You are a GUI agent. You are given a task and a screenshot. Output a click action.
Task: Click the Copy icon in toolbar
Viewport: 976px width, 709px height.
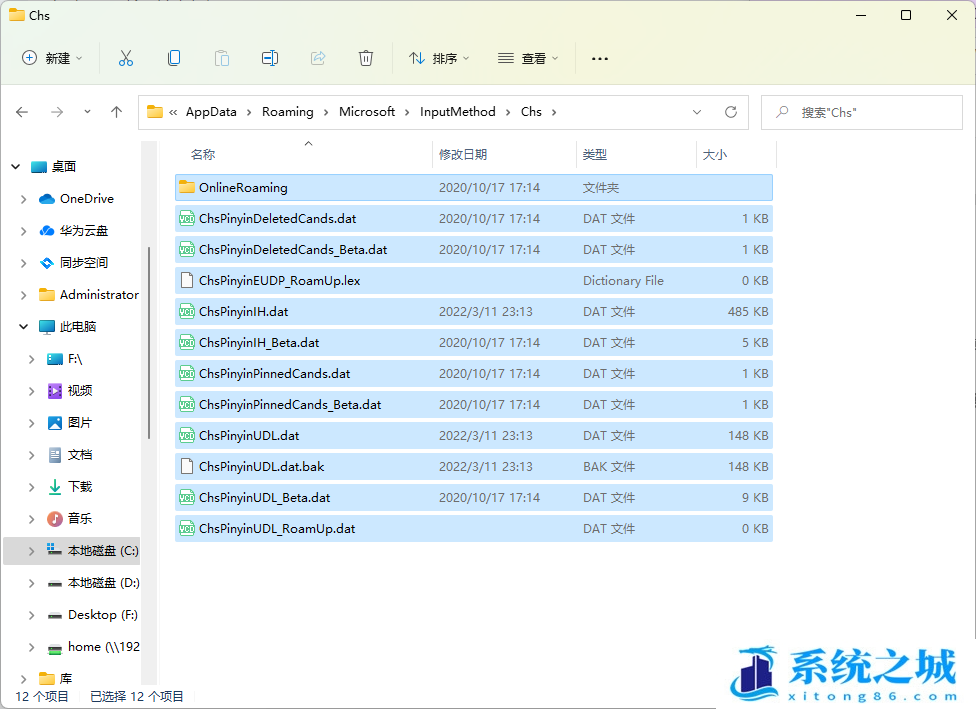[x=174, y=58]
